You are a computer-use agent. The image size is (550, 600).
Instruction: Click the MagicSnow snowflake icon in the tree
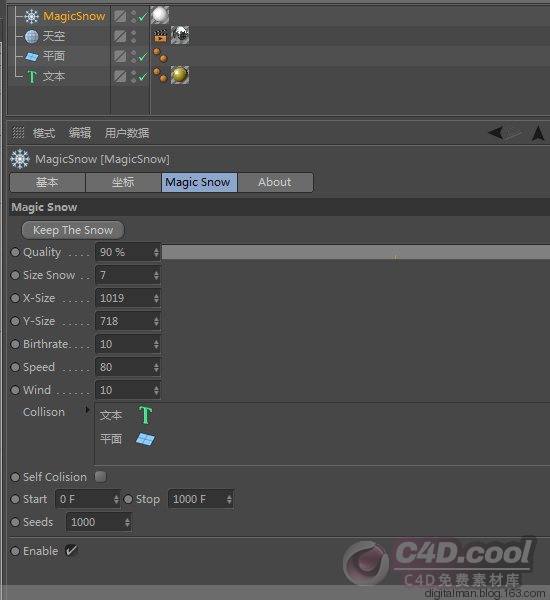pyautogui.click(x=31, y=16)
